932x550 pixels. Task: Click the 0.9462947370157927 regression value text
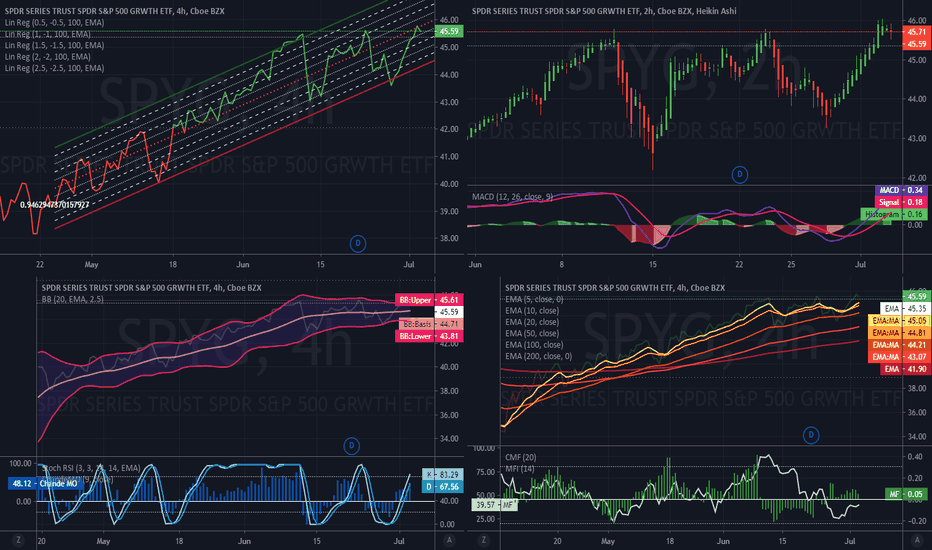tap(55, 205)
